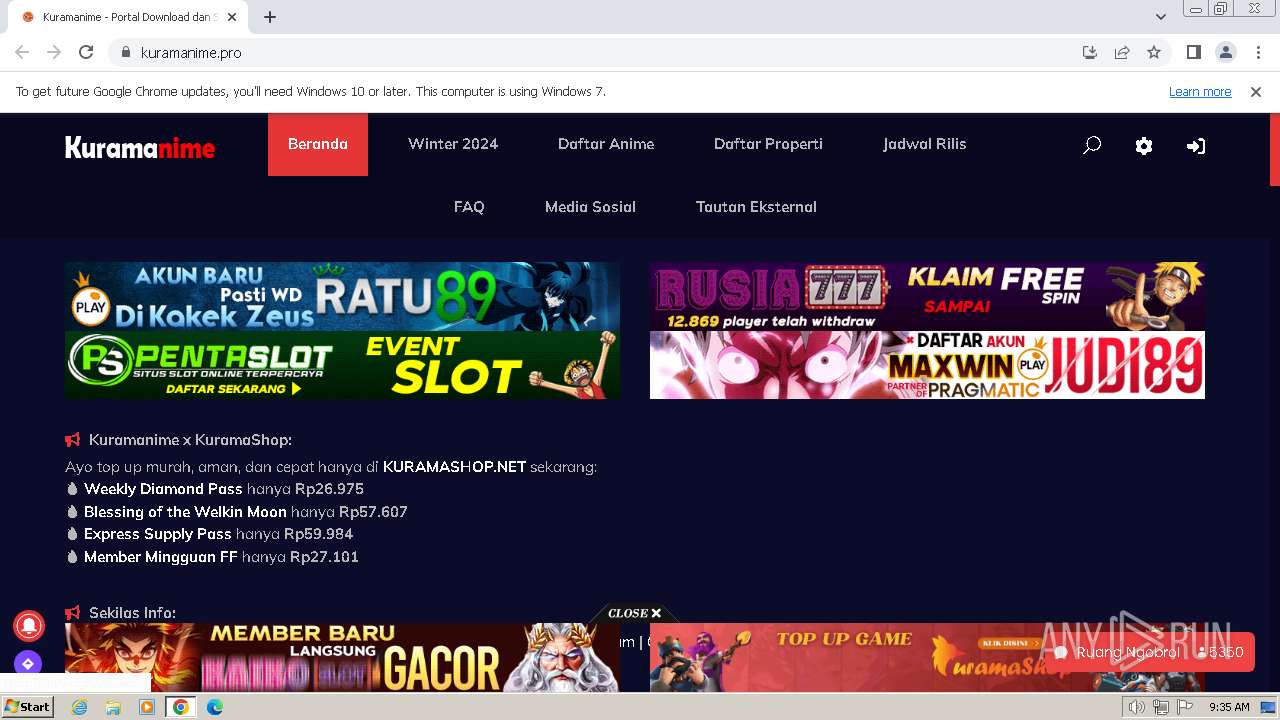Click the Action Center flag tray icon
The image size is (1280, 720).
[1183, 707]
